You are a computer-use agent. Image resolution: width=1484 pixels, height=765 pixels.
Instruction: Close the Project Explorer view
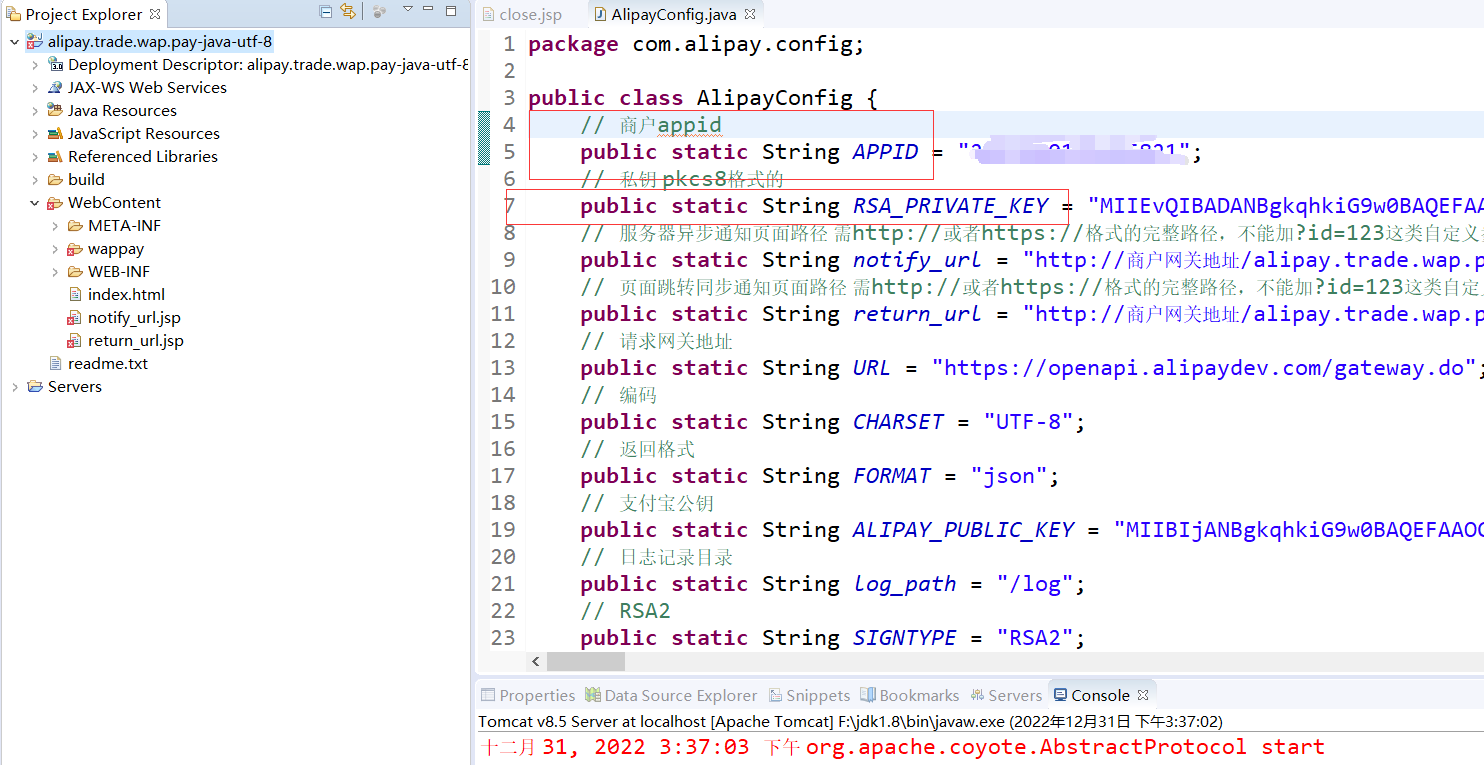pyautogui.click(x=155, y=14)
